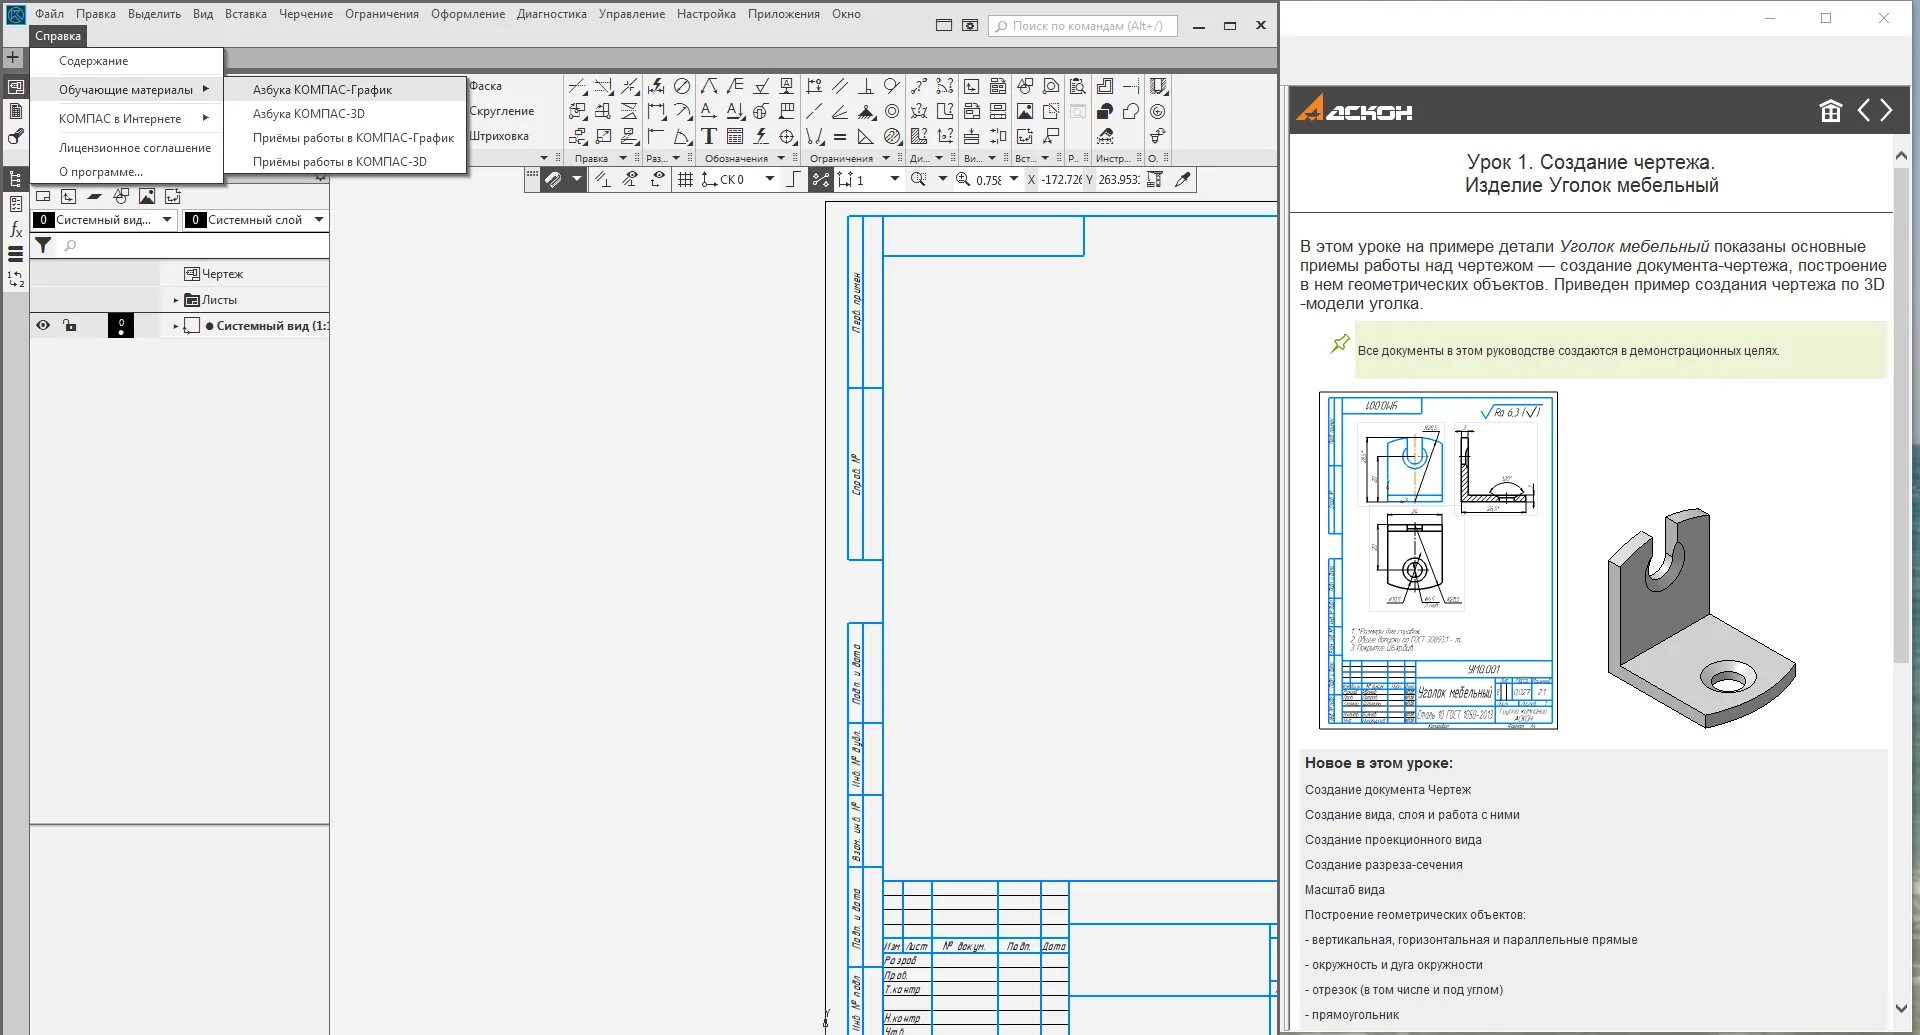Apply the equality constraint (equals sign) icon

[x=840, y=137]
